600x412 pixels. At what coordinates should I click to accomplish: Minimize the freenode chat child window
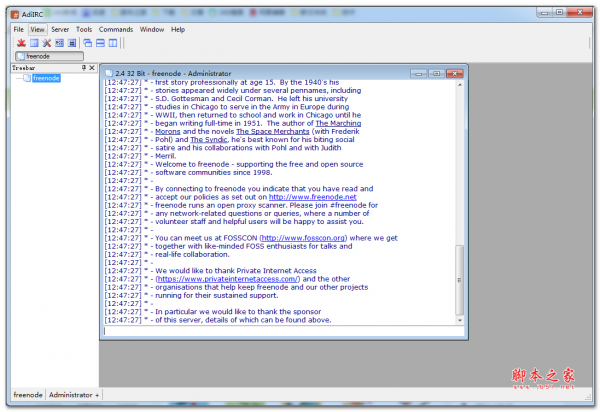coord(419,73)
